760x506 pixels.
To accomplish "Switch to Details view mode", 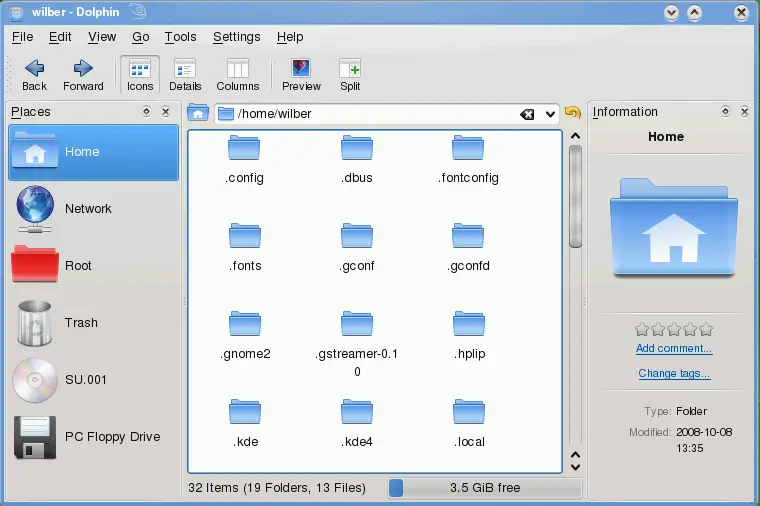I will [x=185, y=75].
